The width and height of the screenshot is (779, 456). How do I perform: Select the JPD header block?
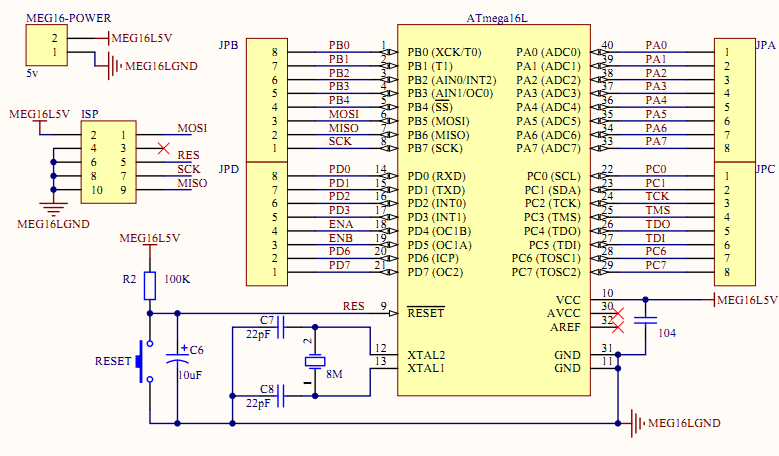tap(267, 224)
